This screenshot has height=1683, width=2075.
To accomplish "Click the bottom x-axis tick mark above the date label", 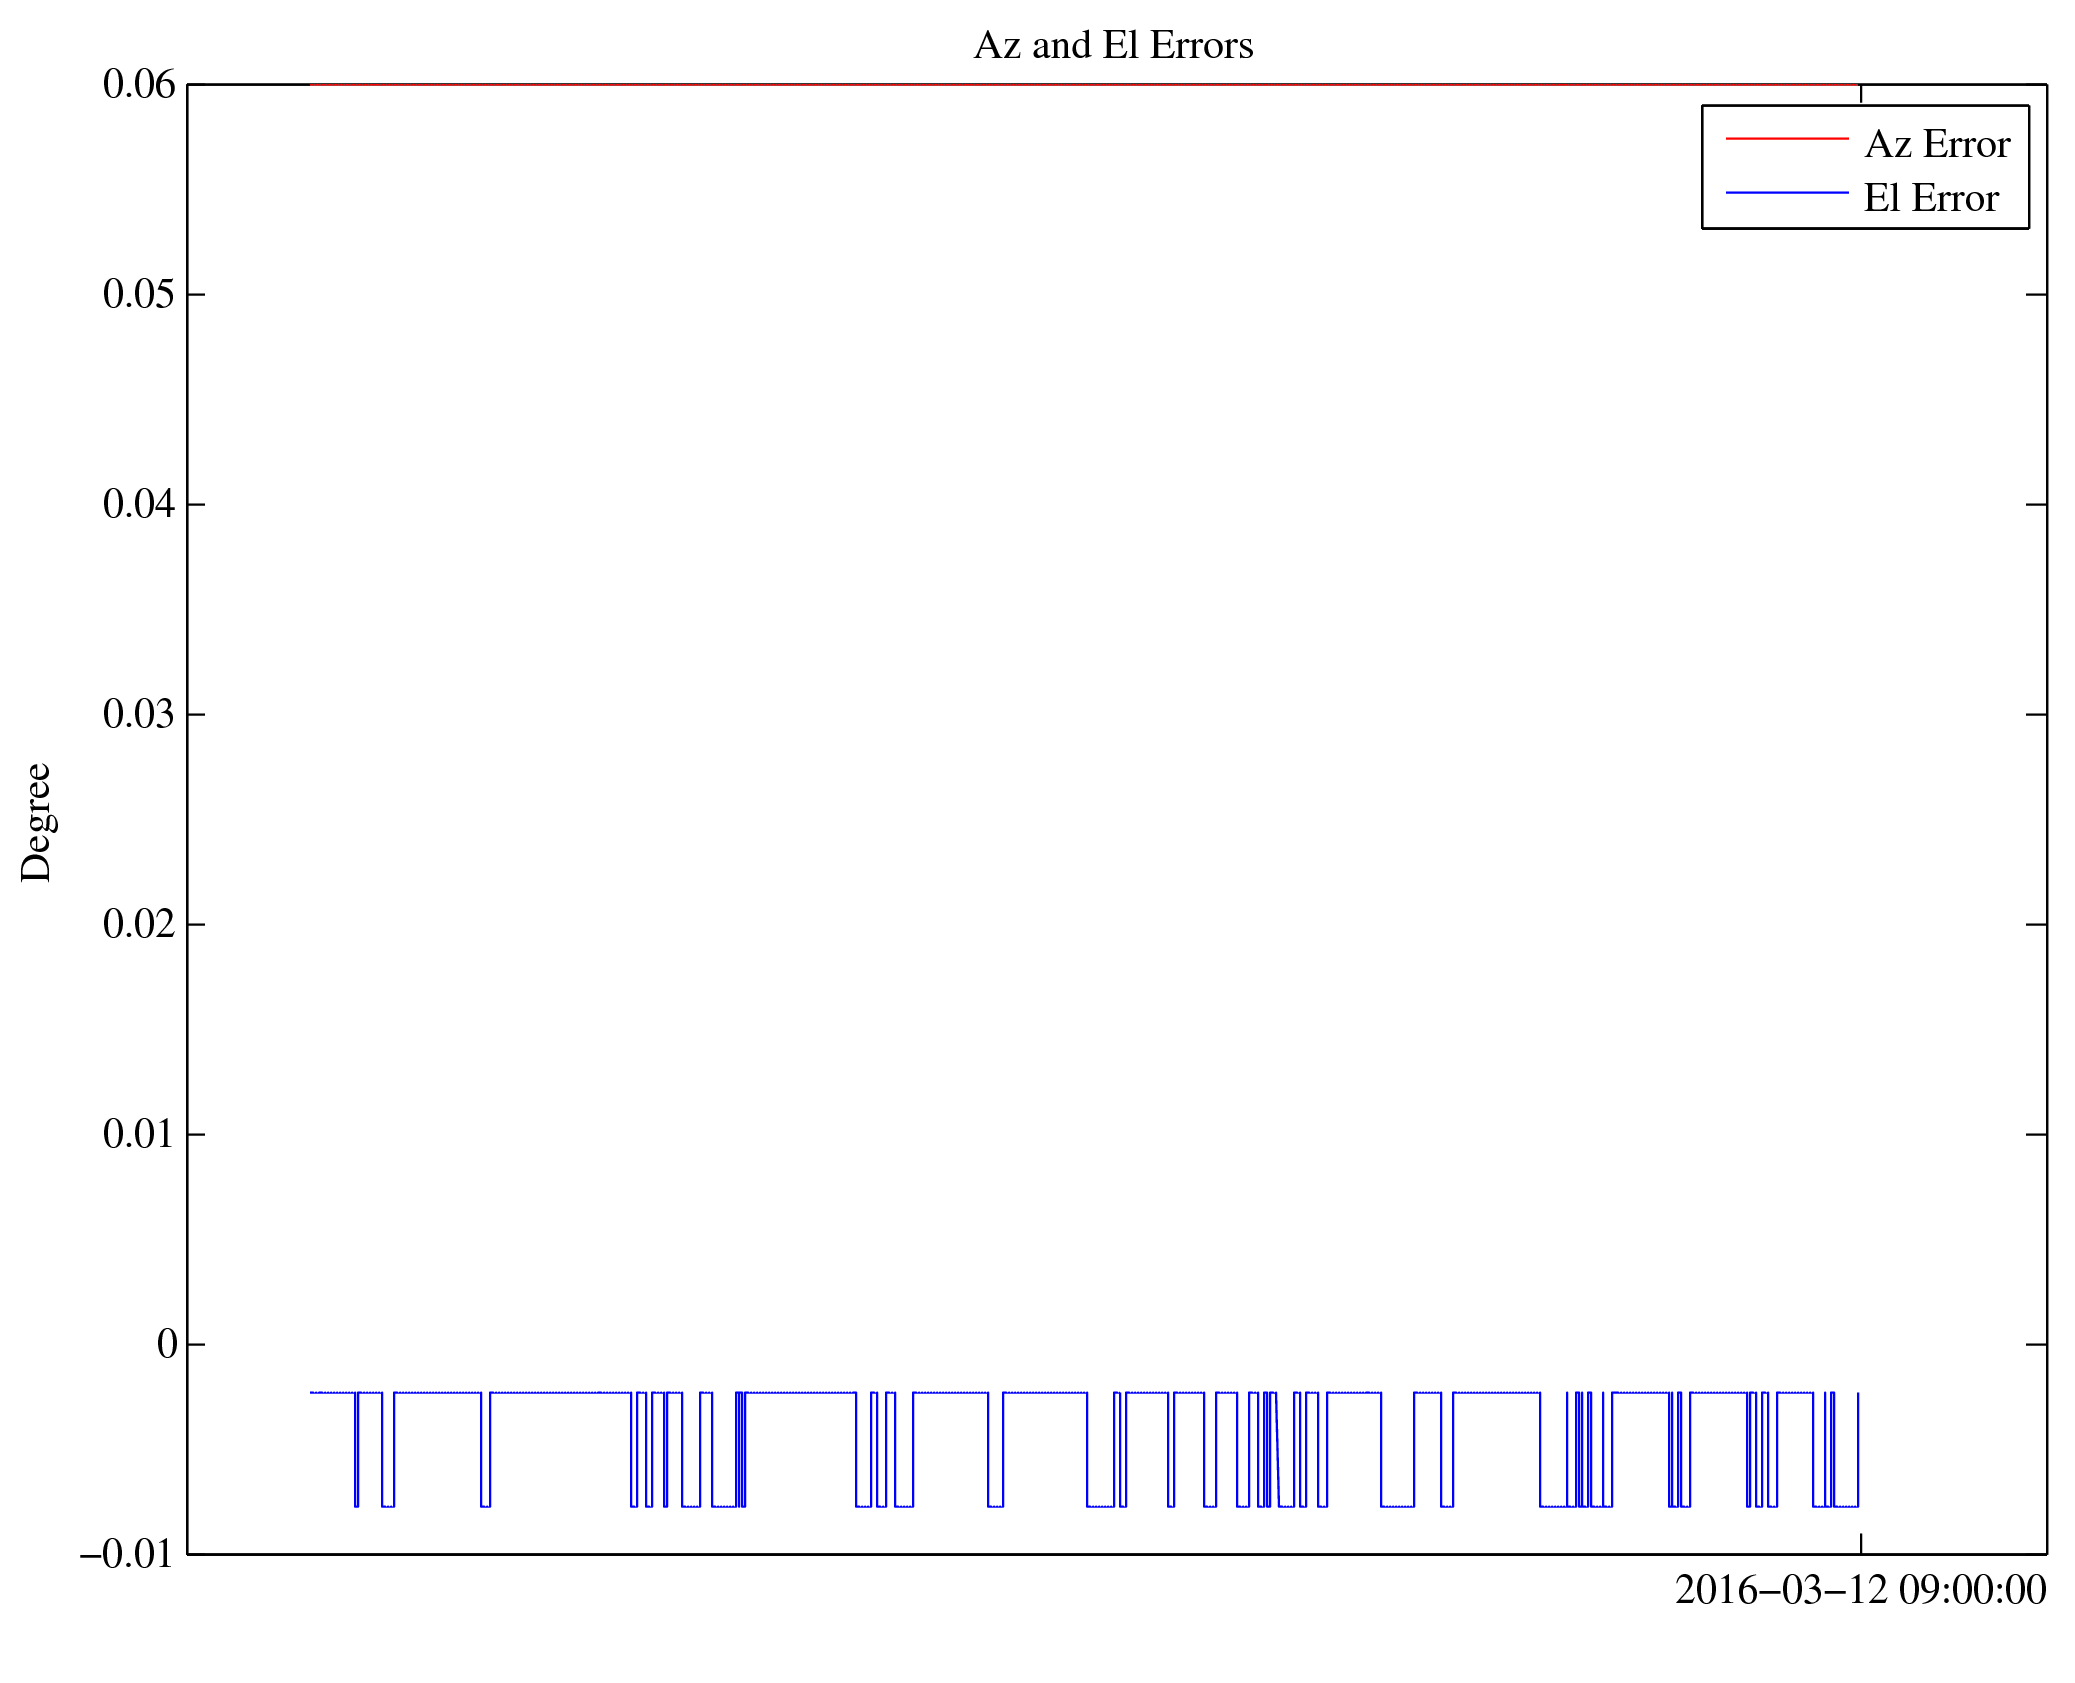I will [1860, 1543].
